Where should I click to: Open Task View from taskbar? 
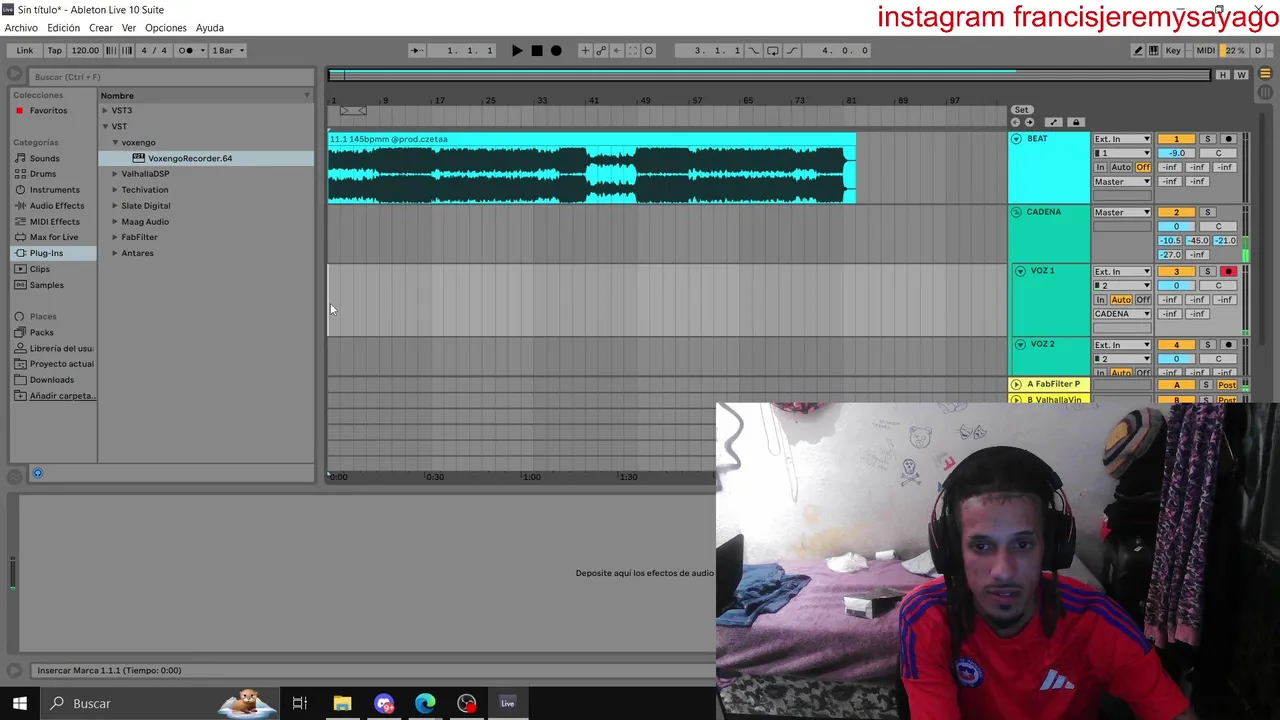point(299,703)
